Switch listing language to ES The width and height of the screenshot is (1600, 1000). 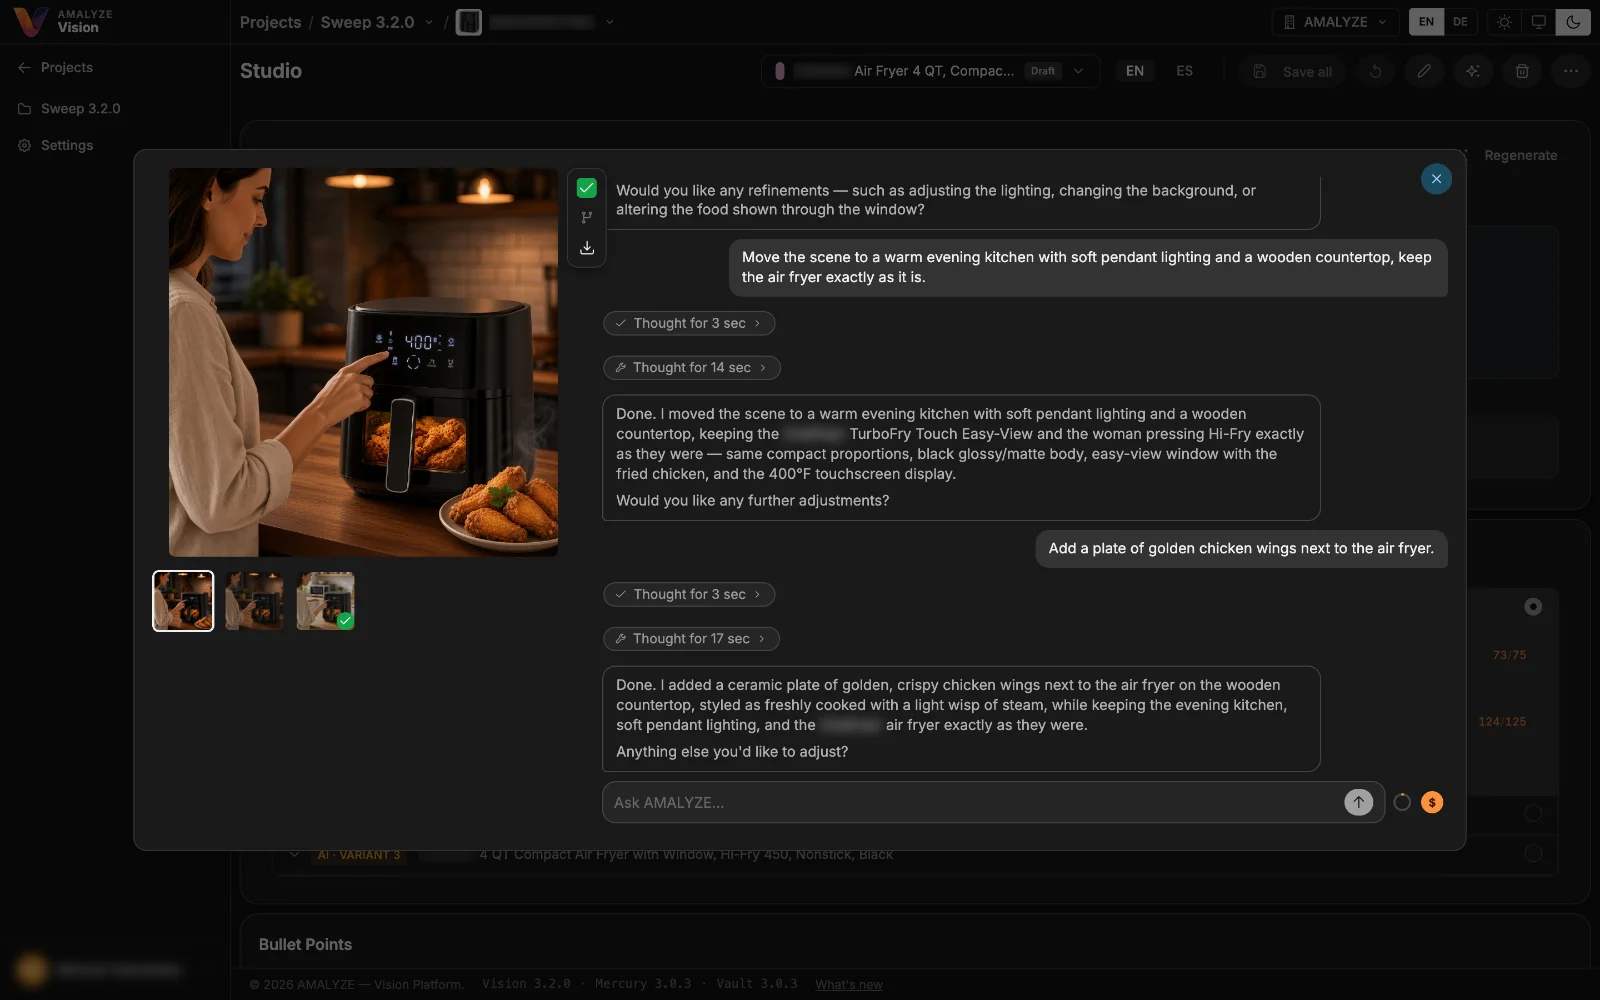click(x=1184, y=71)
